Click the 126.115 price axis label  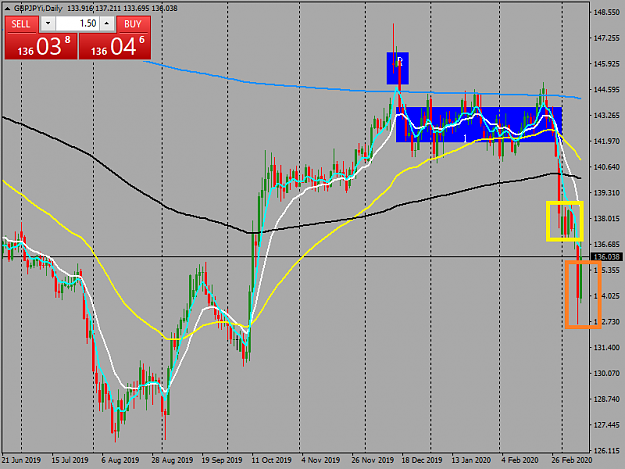[x=607, y=451]
